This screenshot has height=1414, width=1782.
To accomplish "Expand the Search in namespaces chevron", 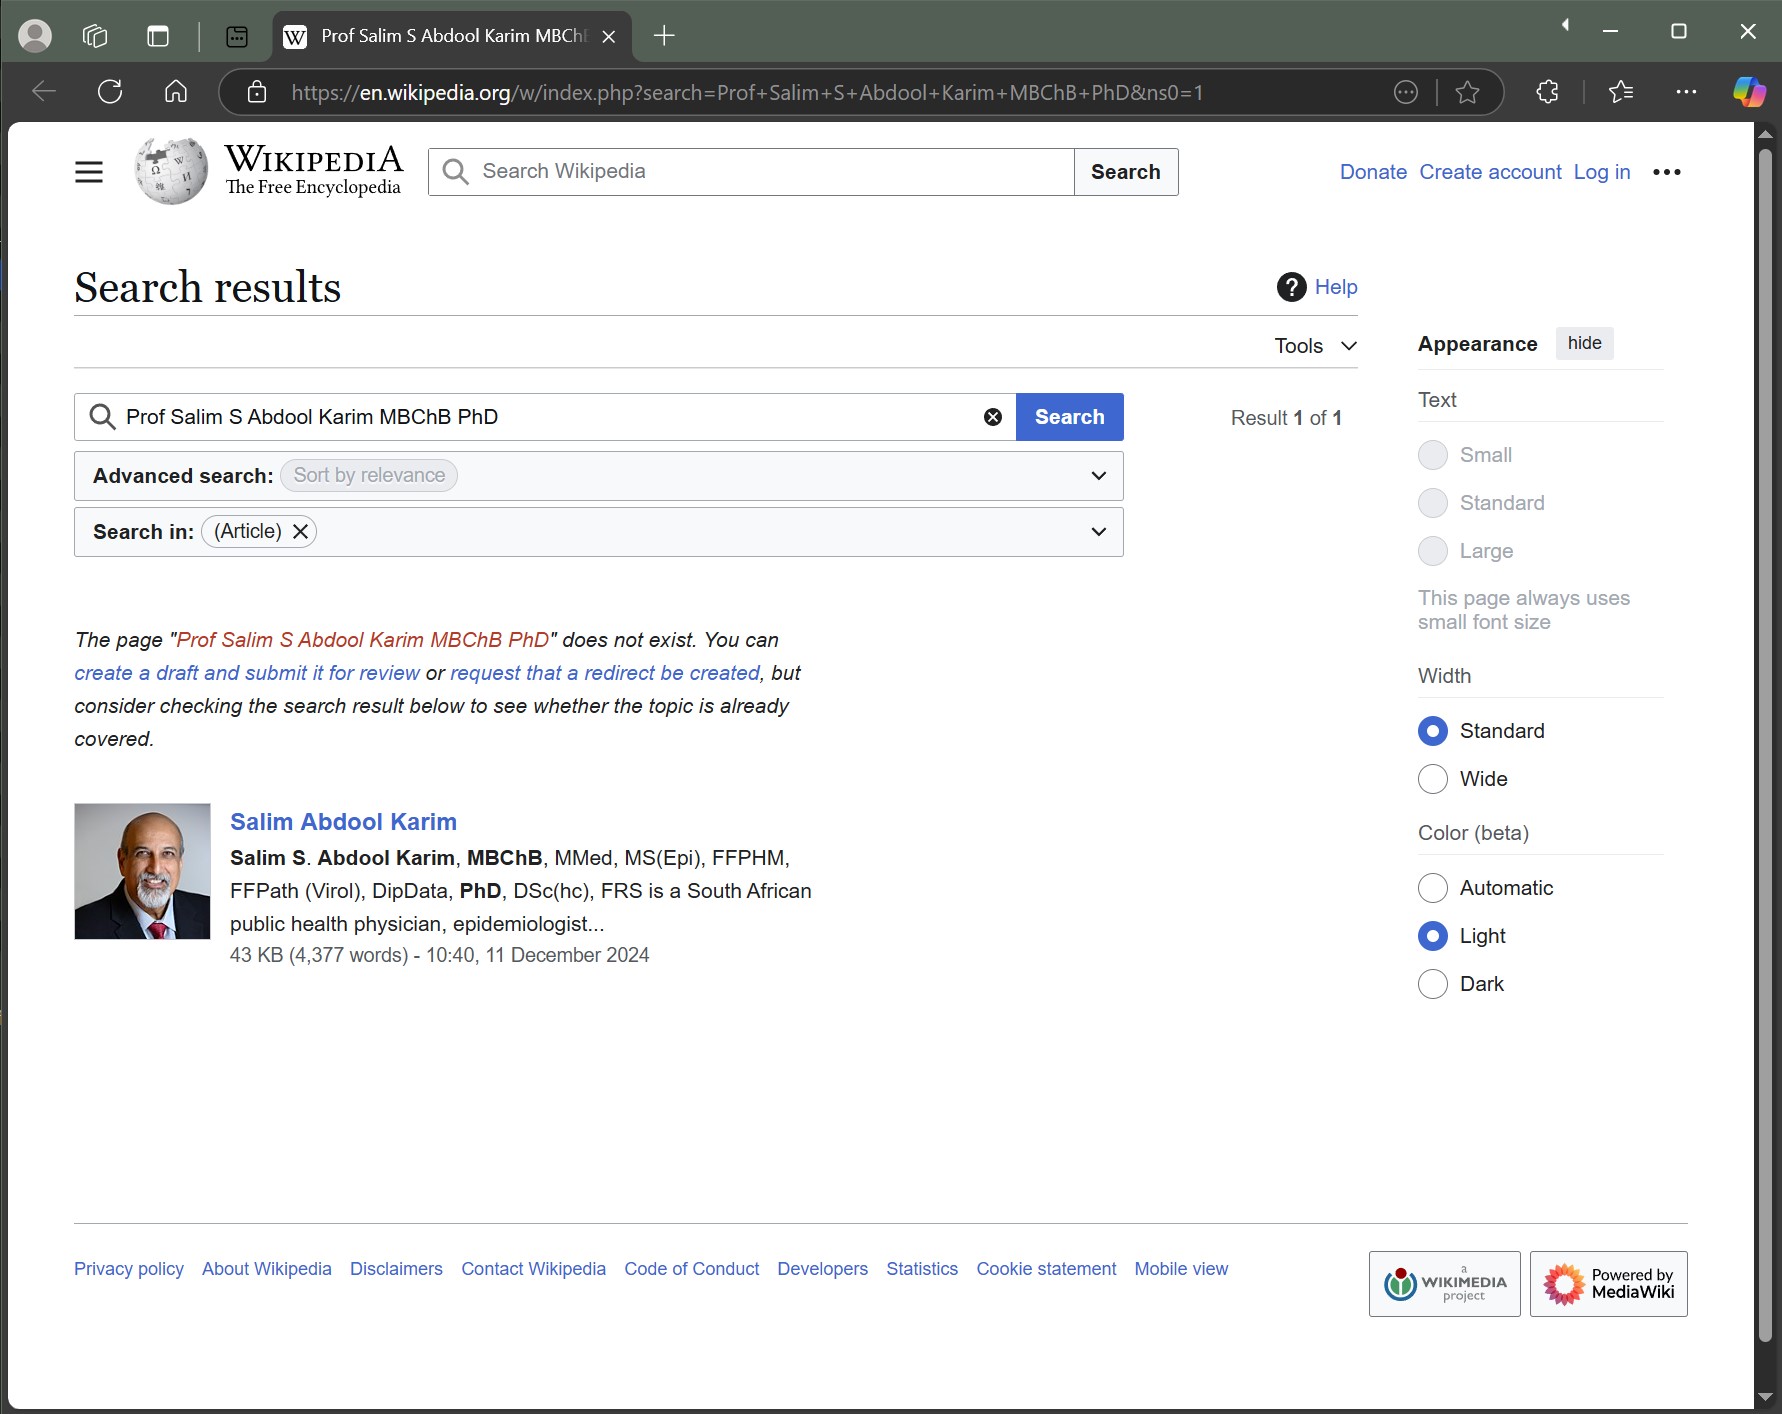I will click(1099, 532).
